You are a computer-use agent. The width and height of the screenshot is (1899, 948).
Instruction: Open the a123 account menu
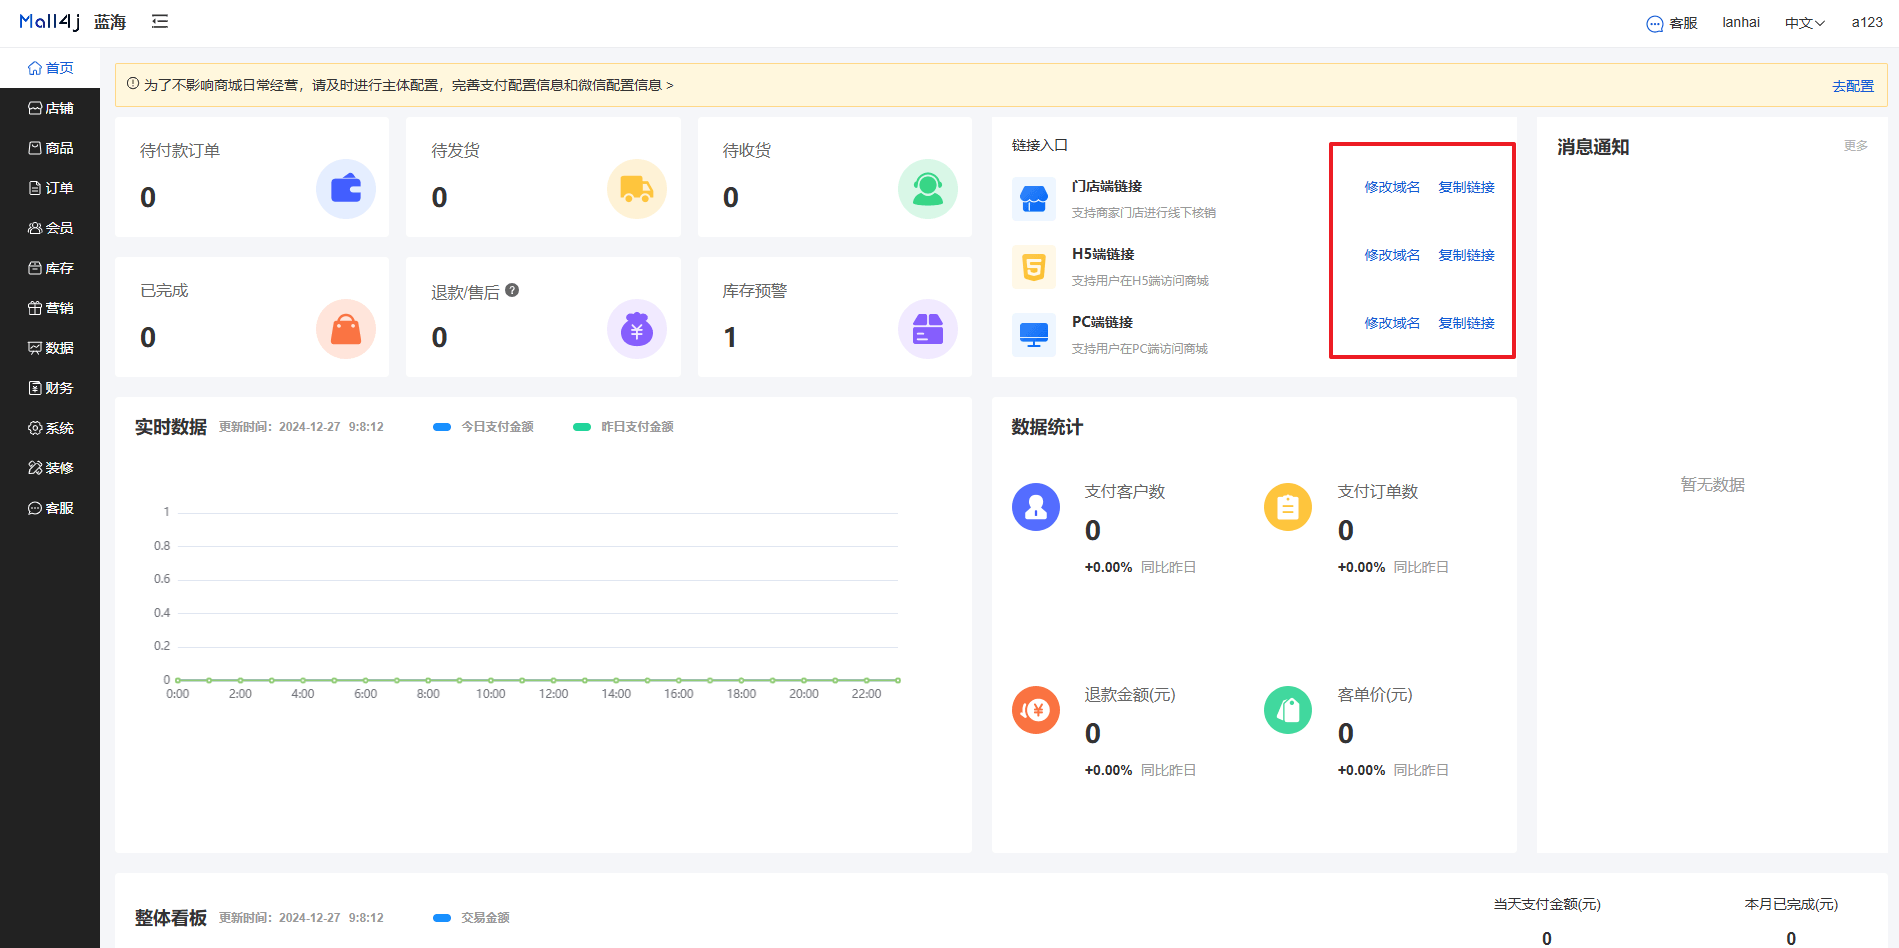pyautogui.click(x=1867, y=22)
